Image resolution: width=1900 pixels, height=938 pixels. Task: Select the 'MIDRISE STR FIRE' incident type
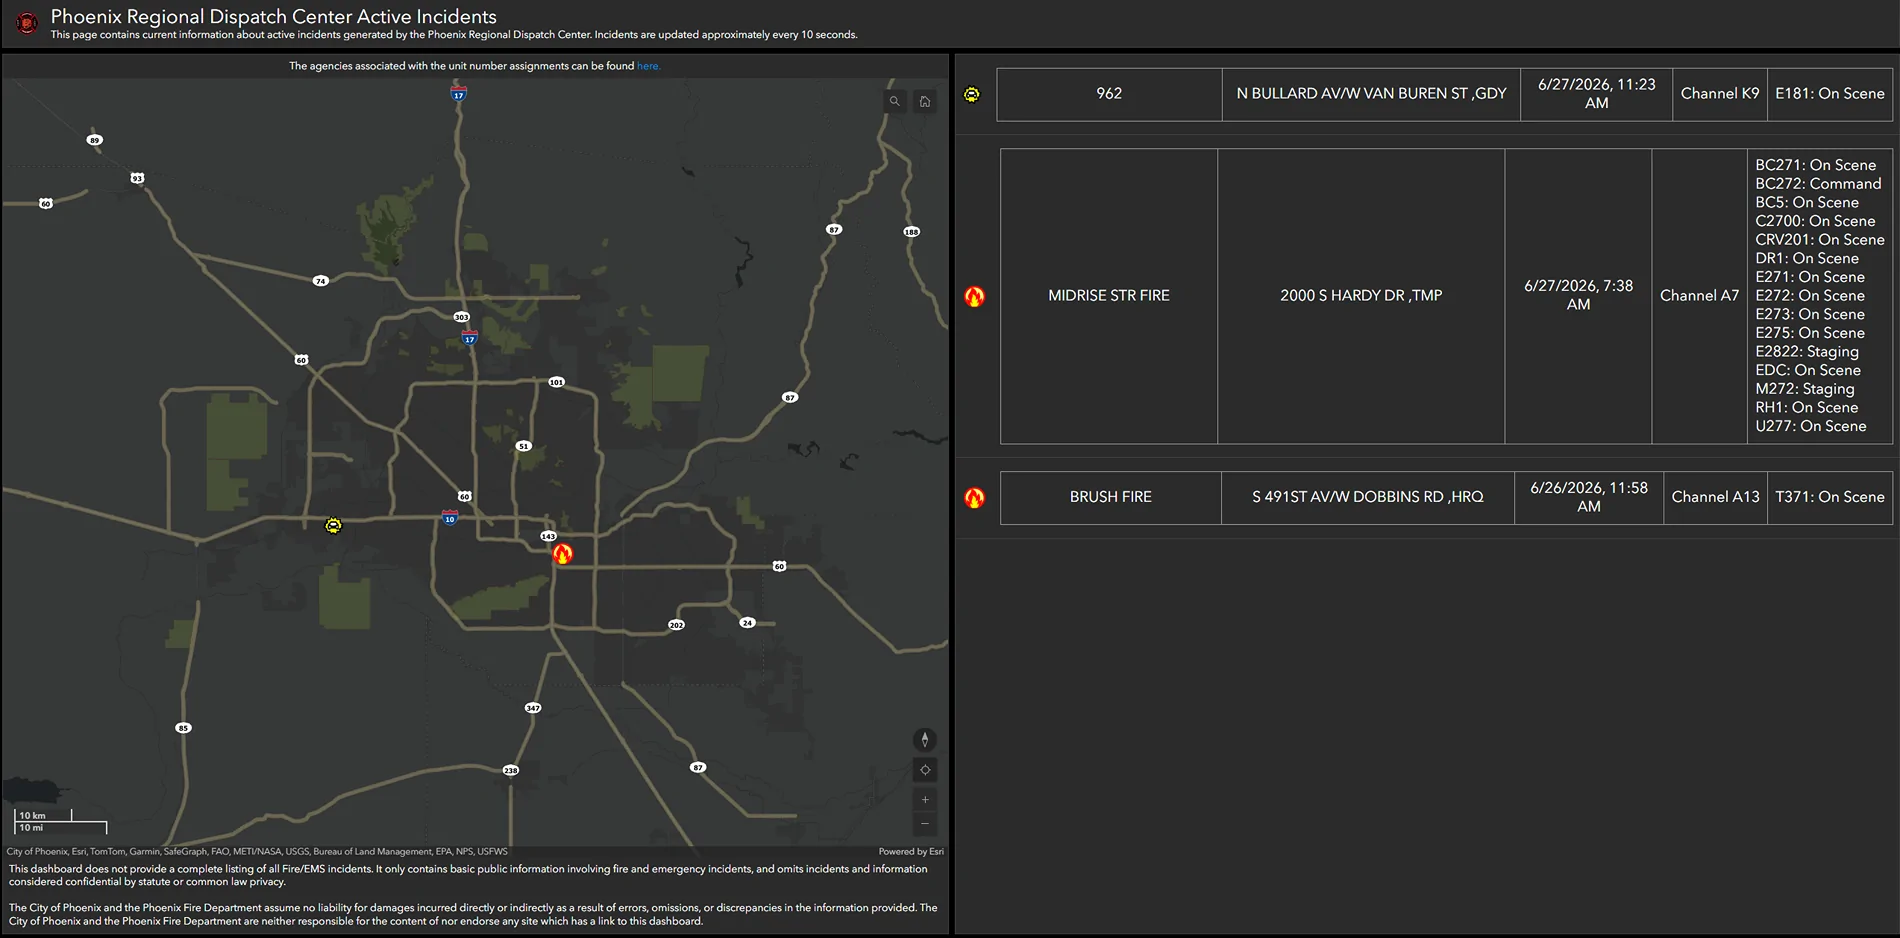point(1109,296)
